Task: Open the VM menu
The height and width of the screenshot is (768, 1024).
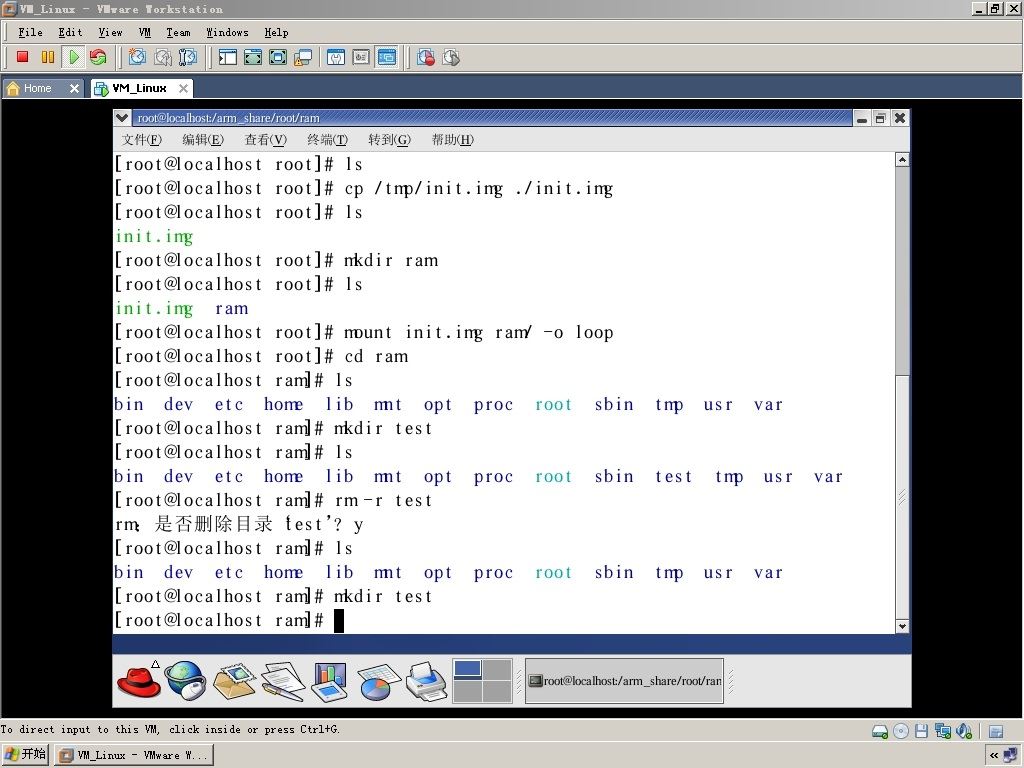Action: [145, 32]
